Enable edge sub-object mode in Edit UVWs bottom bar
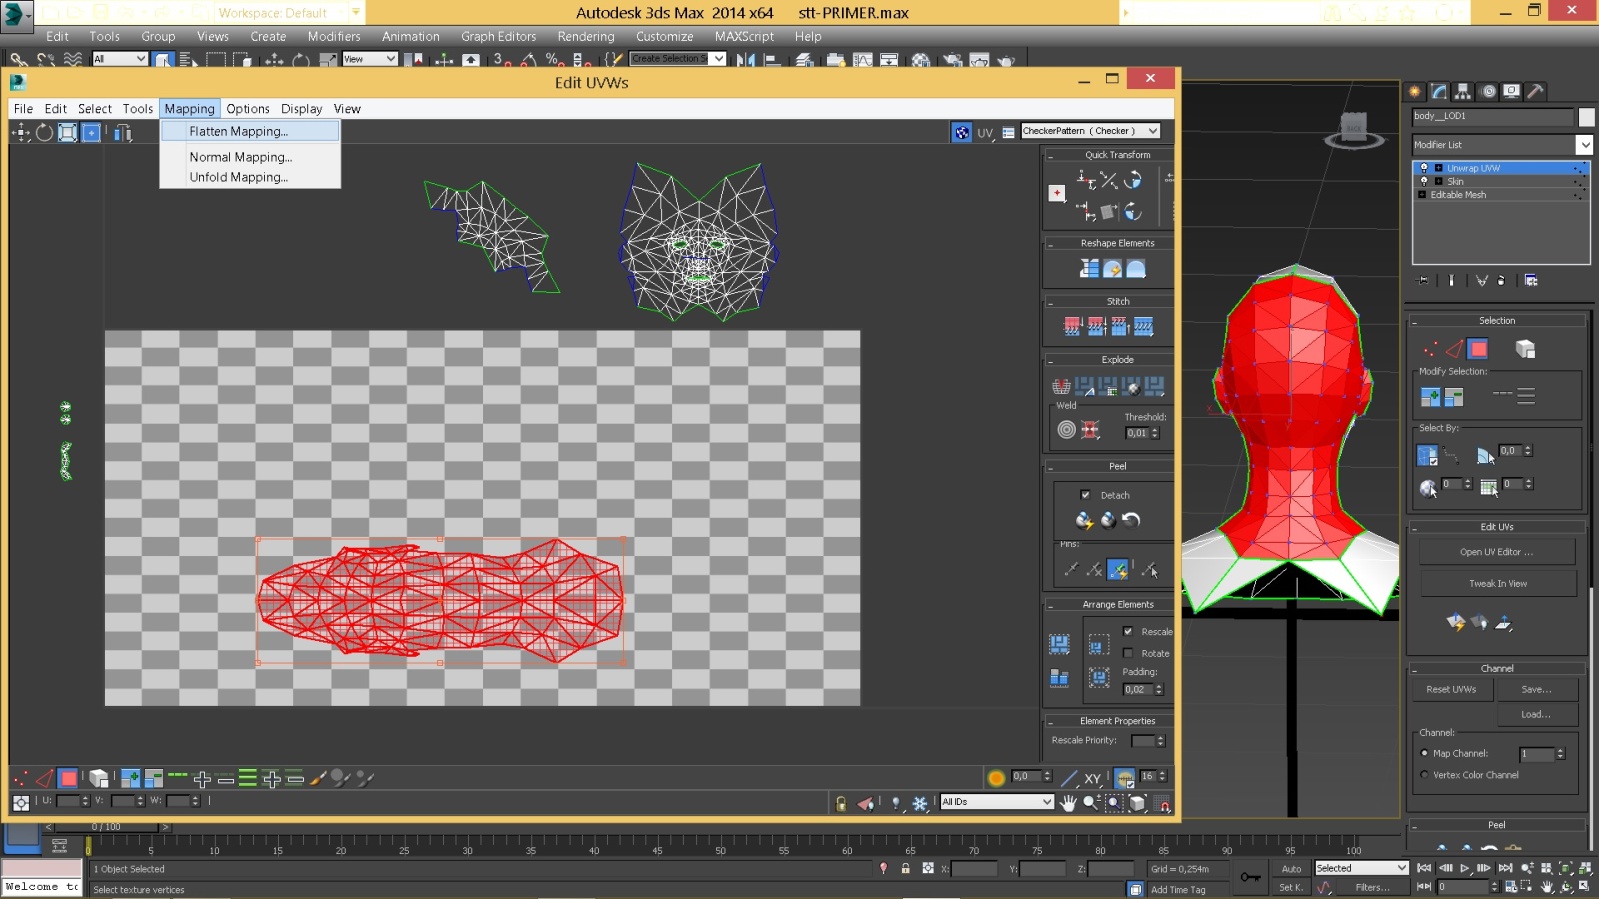 44,778
